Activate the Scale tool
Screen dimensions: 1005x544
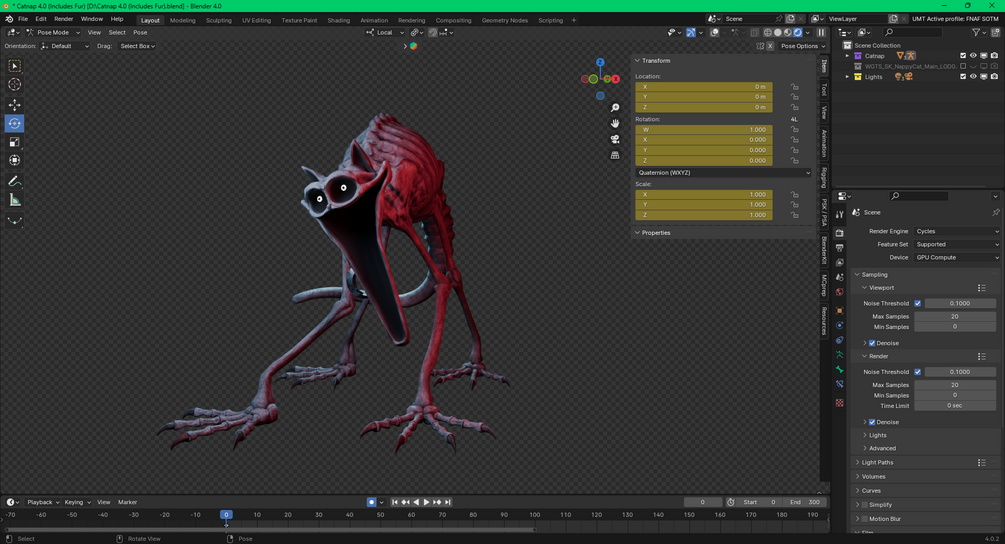click(15, 142)
